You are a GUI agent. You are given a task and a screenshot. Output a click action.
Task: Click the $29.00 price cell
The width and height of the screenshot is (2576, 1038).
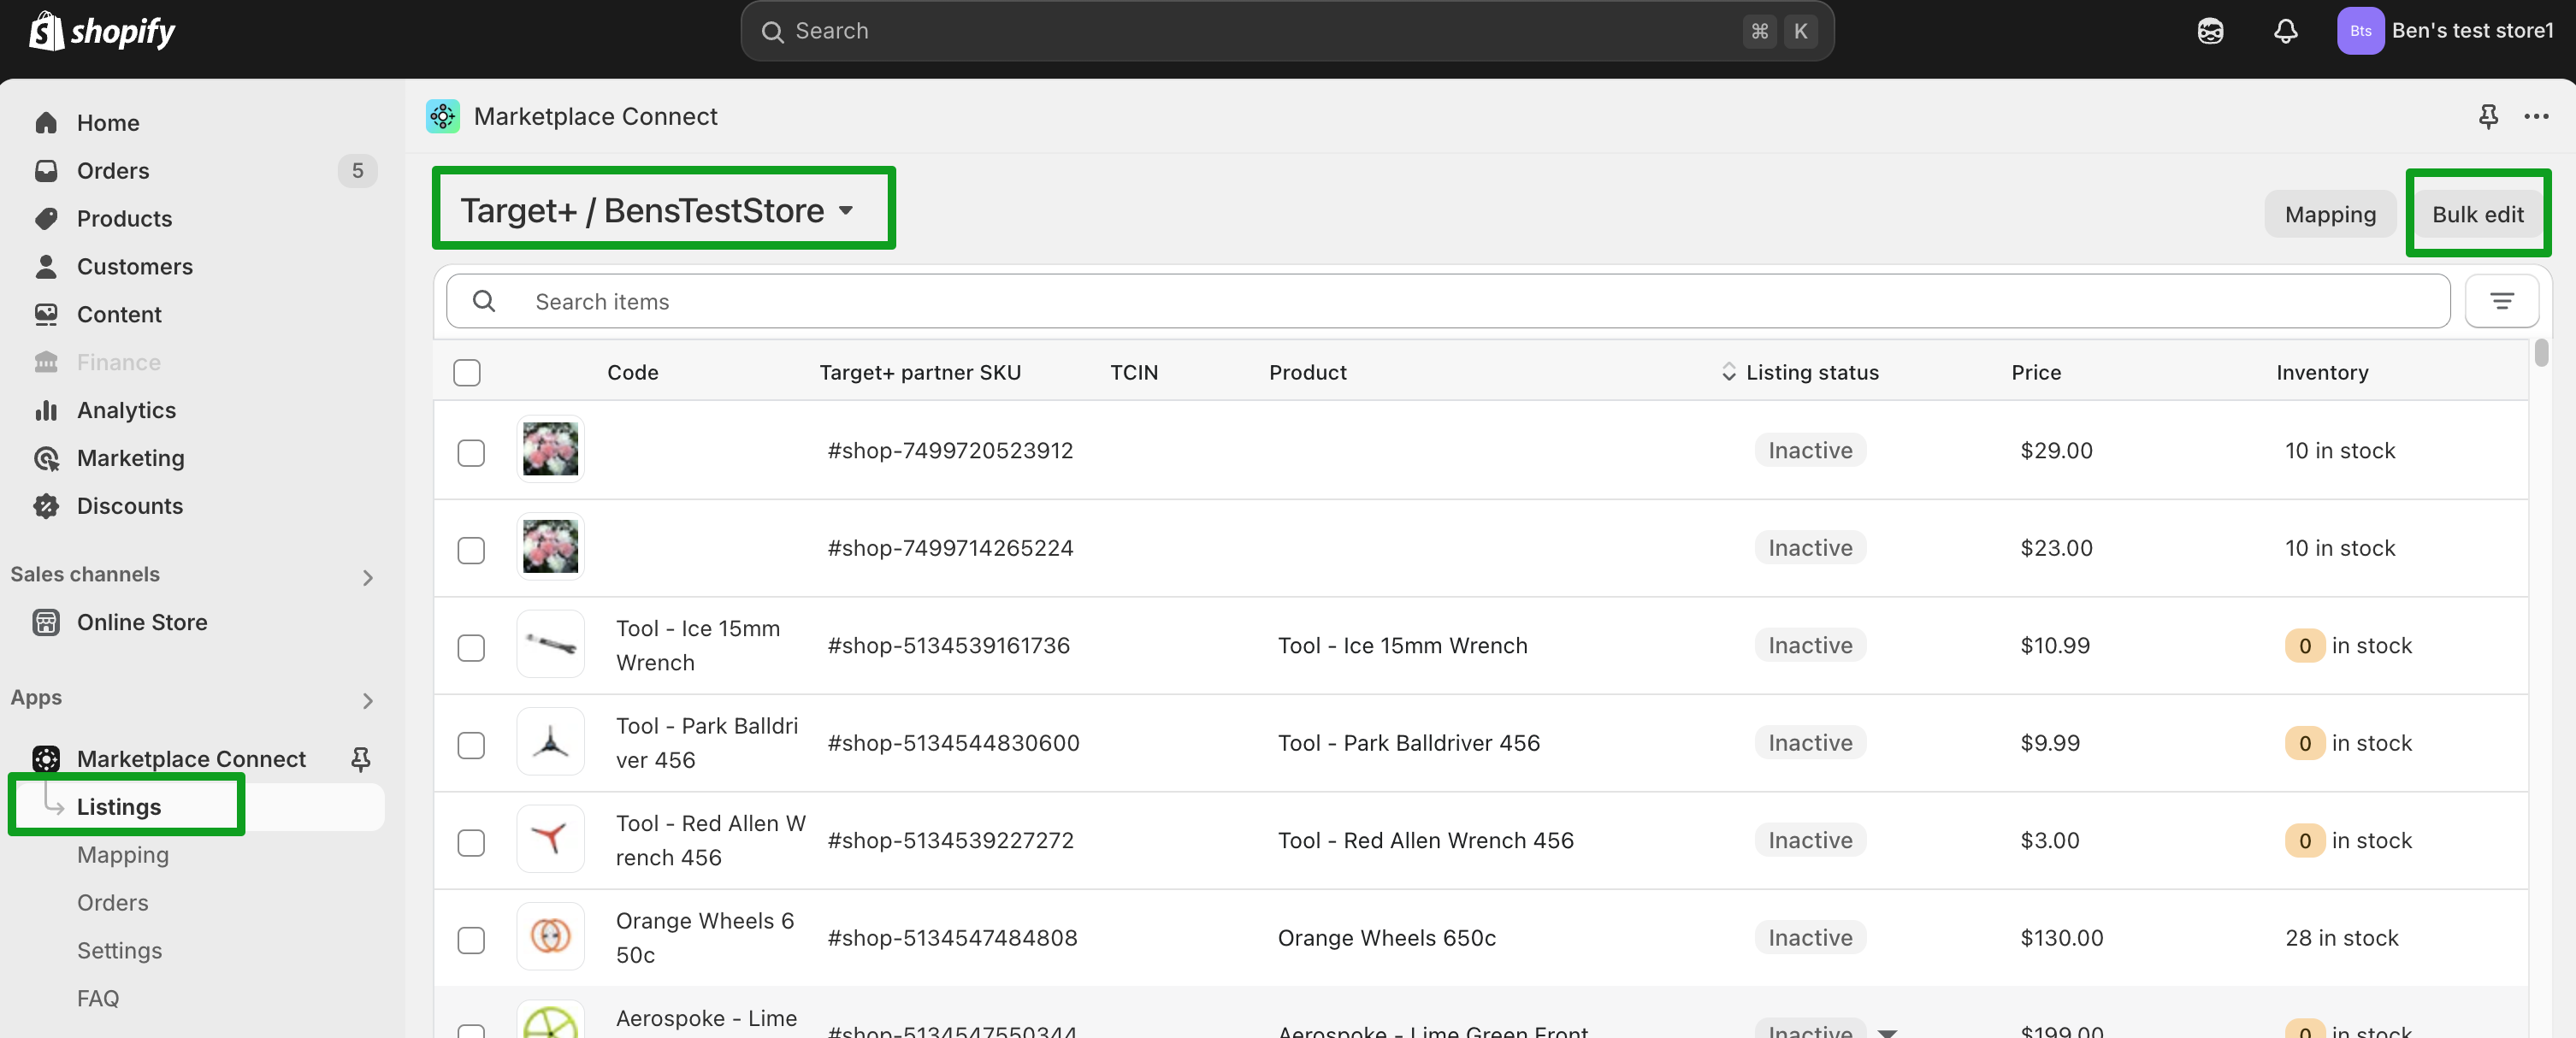[2056, 450]
